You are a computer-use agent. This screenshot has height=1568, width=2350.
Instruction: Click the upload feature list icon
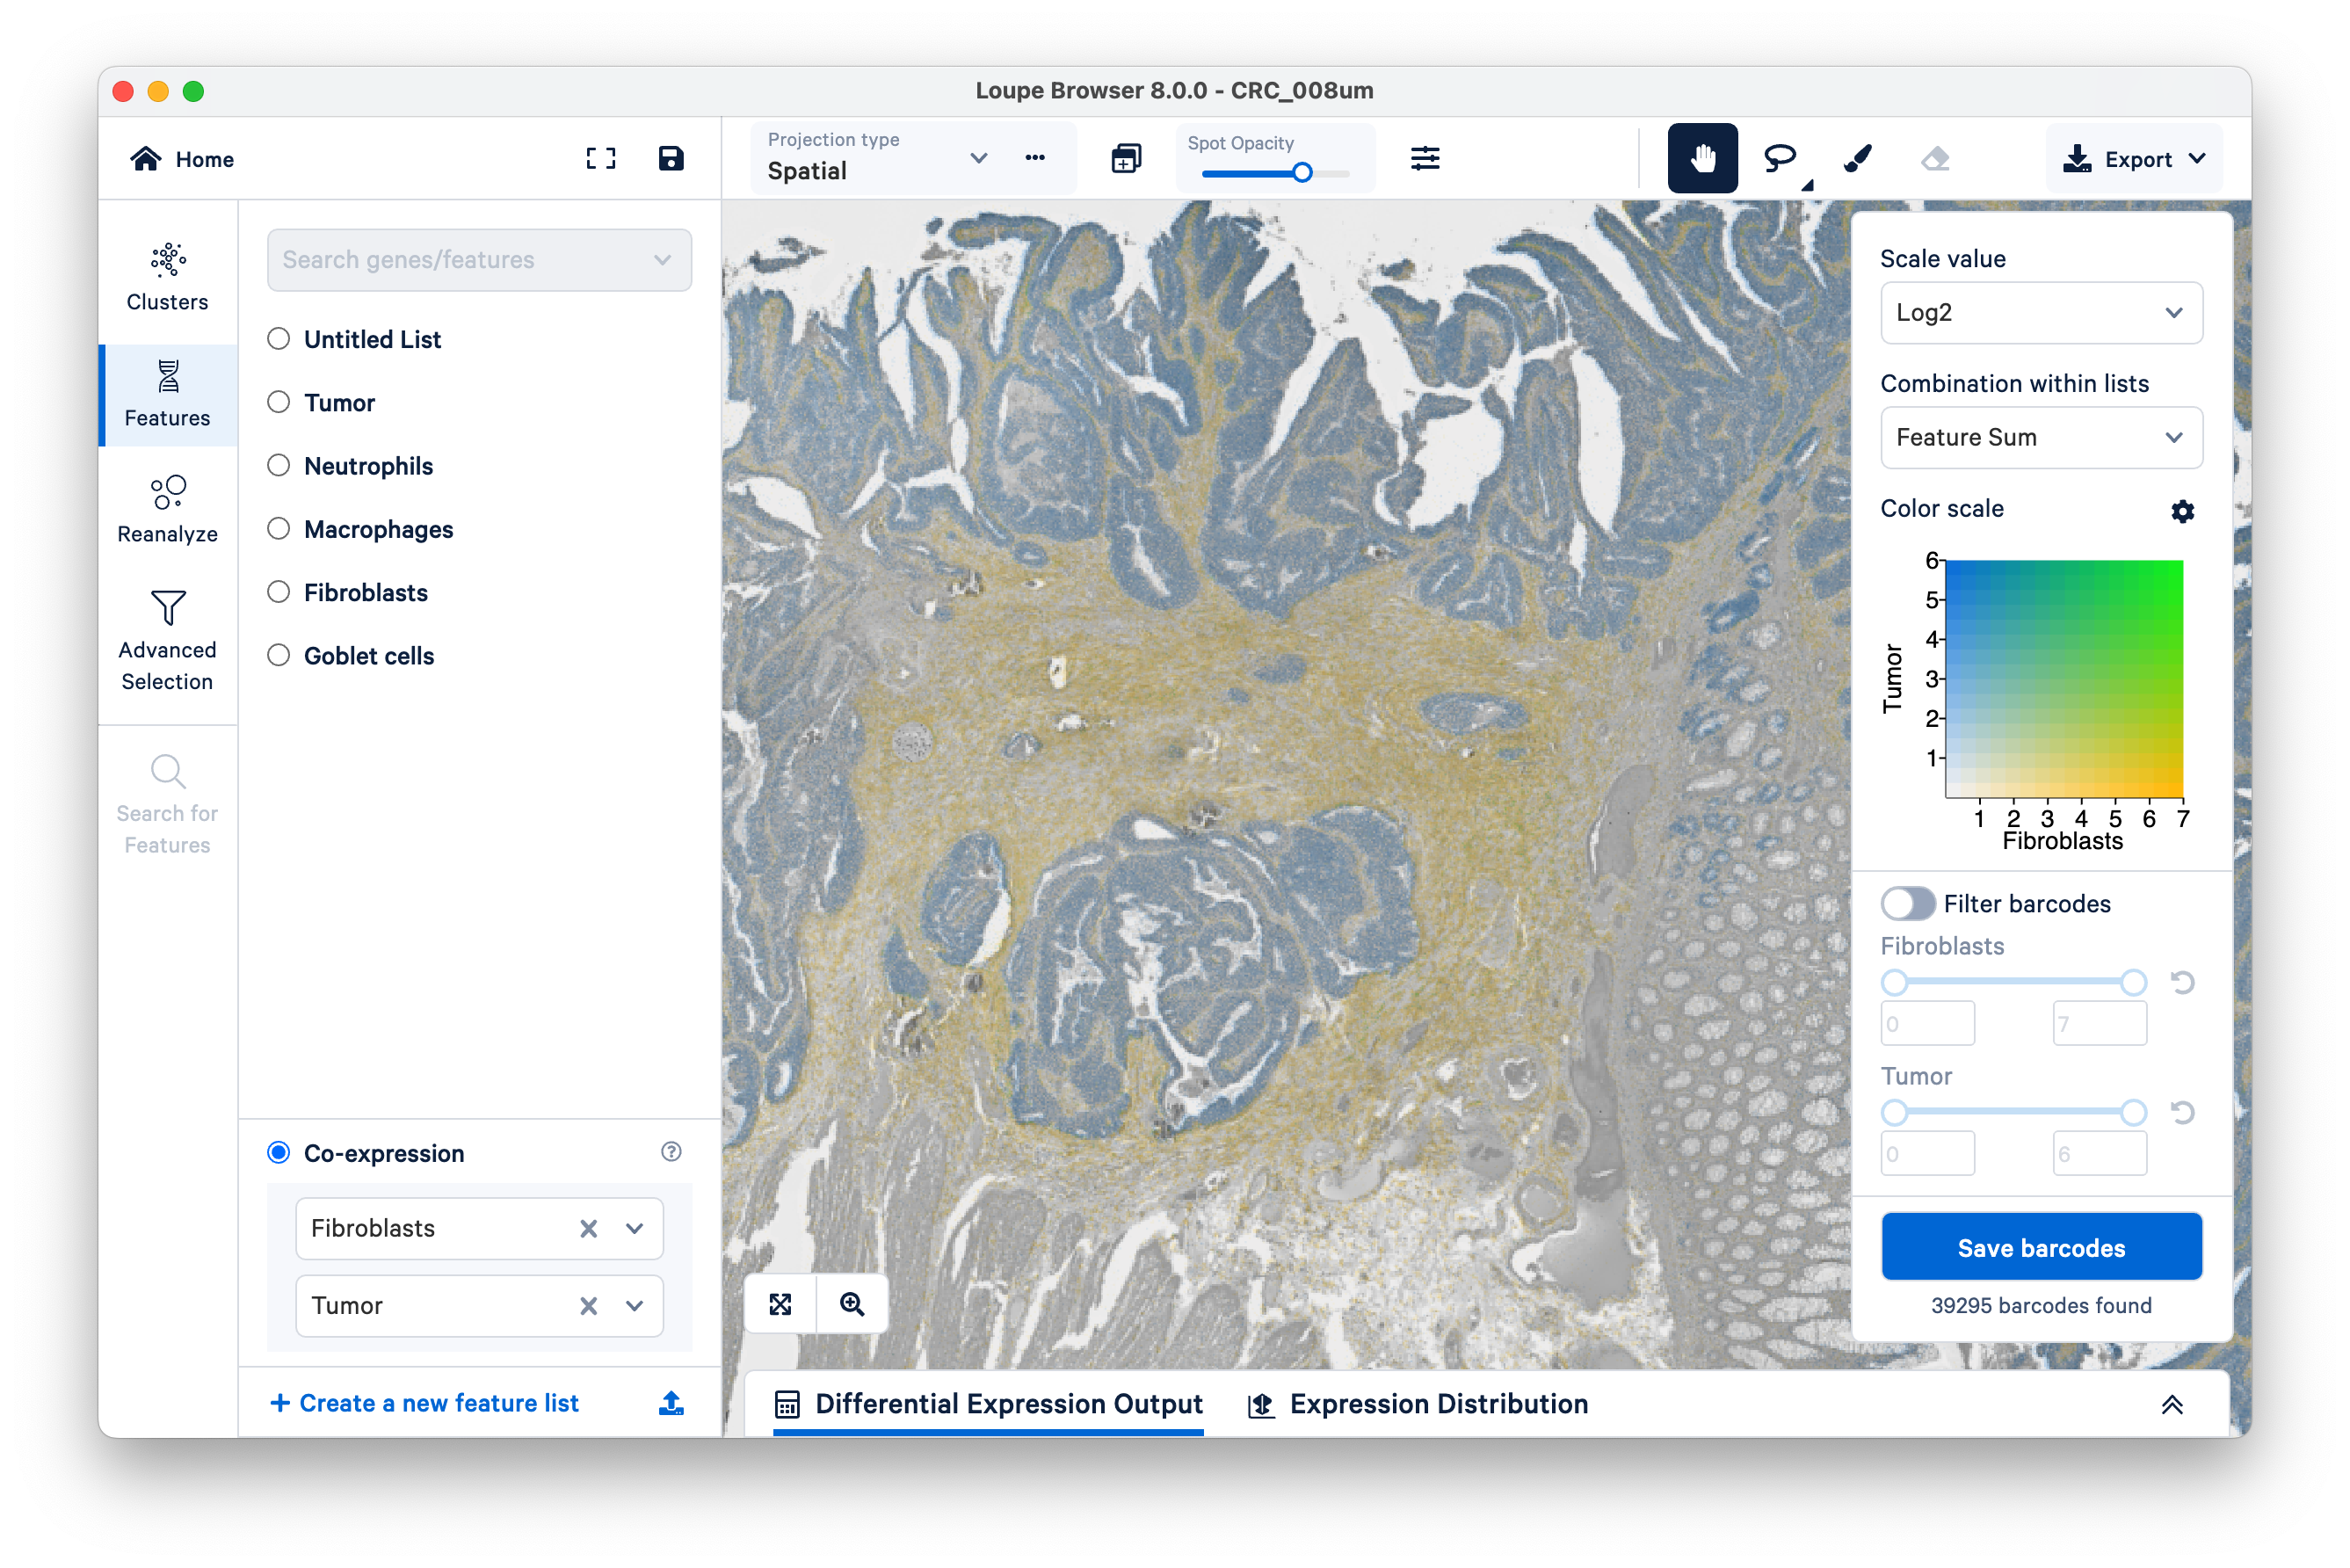(x=671, y=1403)
